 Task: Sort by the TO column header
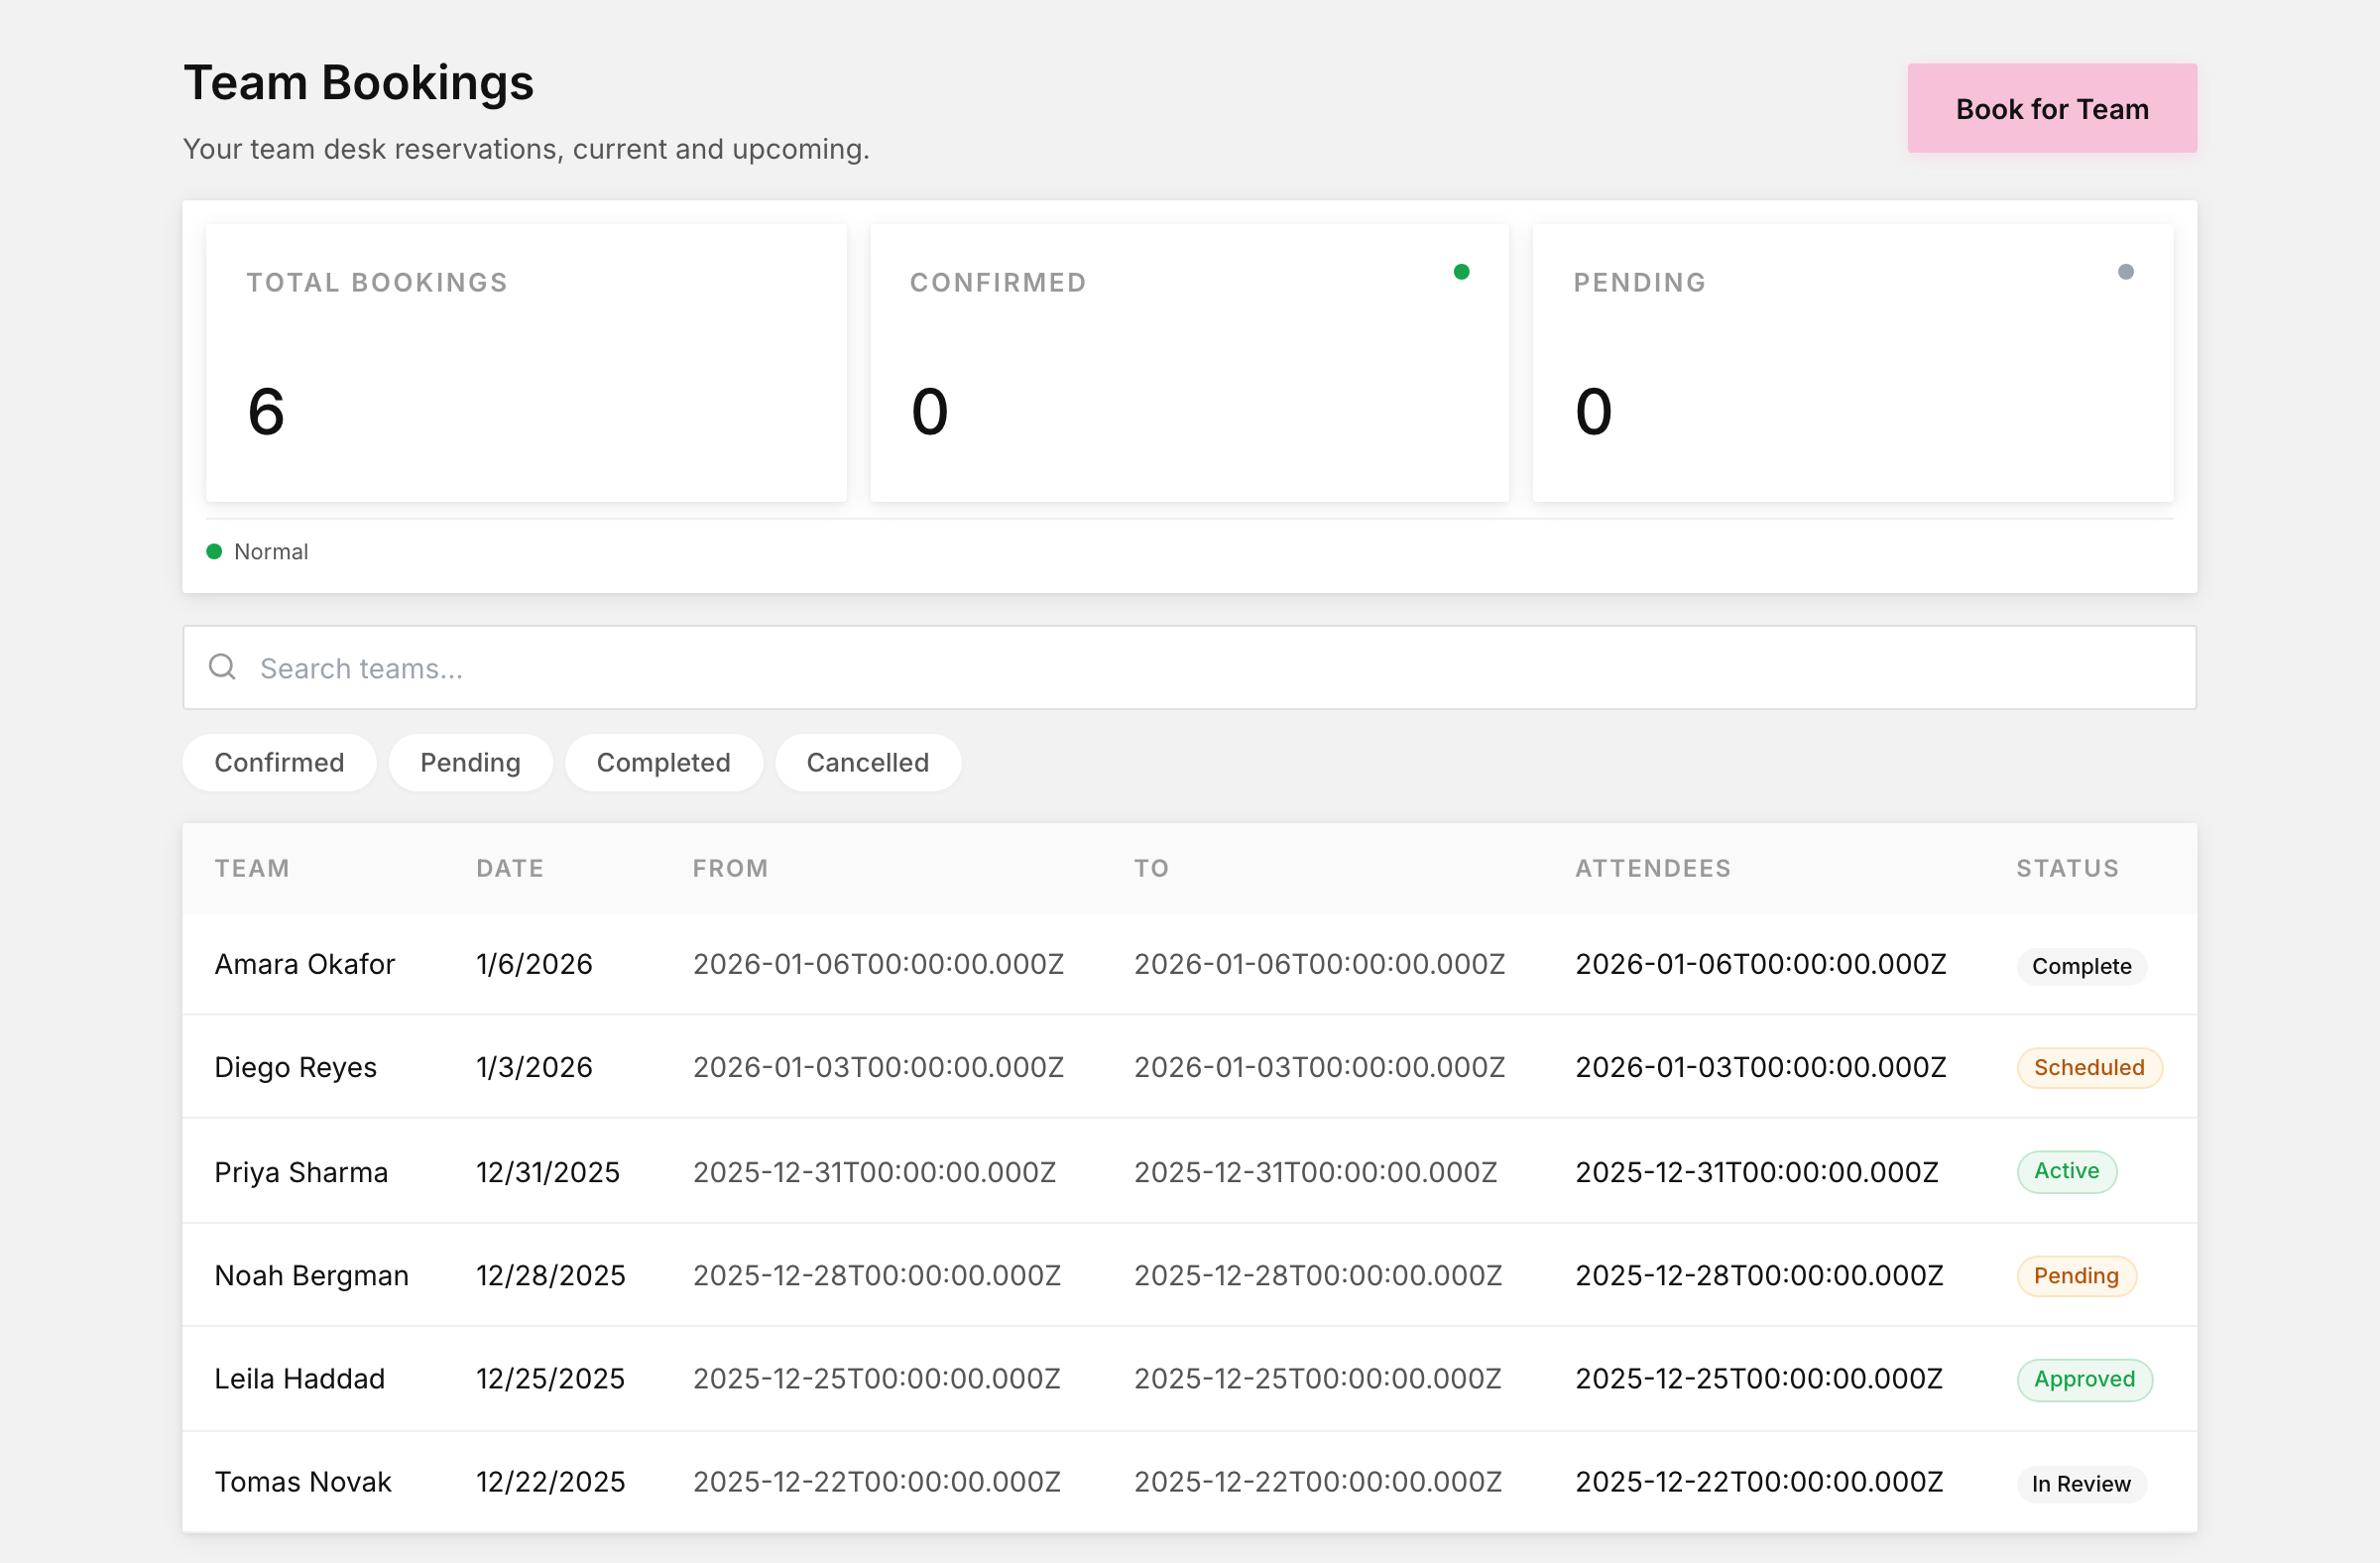click(x=1151, y=868)
